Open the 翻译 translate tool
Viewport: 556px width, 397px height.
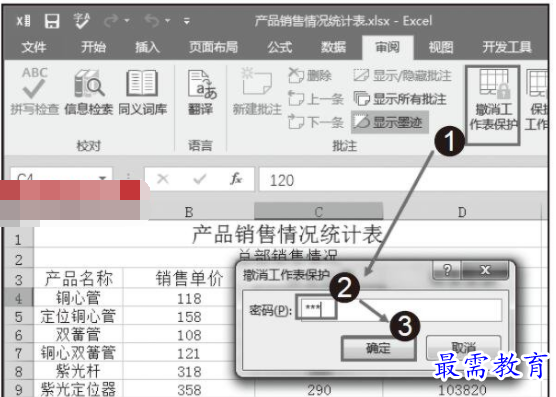201,92
